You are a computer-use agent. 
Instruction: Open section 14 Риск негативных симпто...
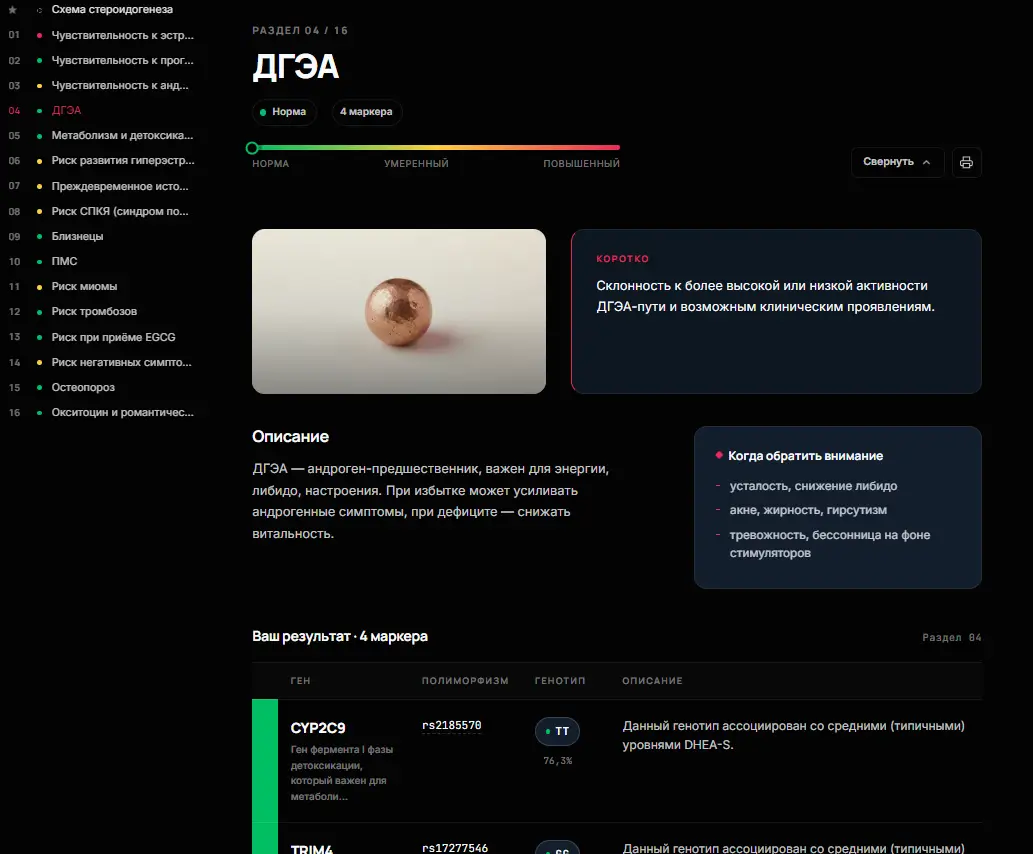click(x=122, y=362)
